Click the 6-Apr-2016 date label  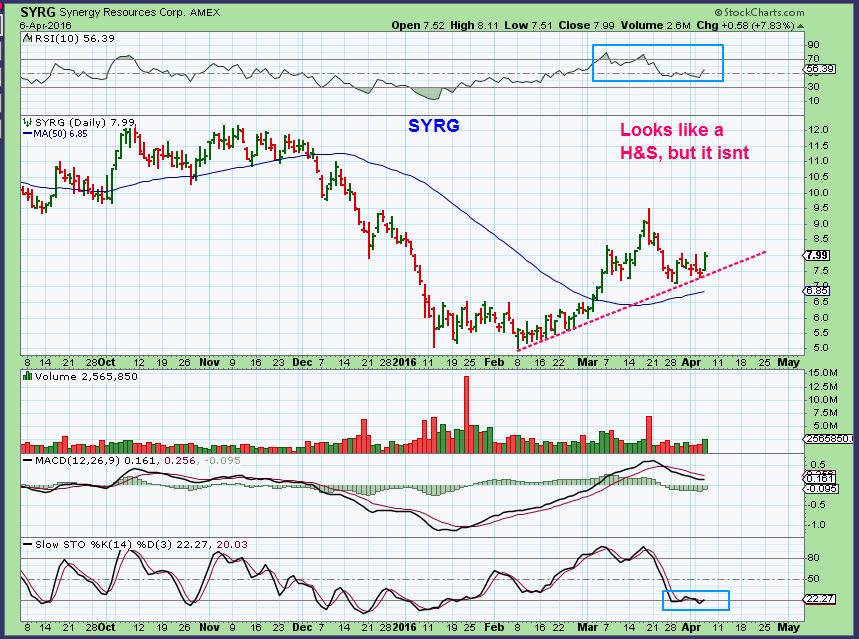pyautogui.click(x=45, y=25)
